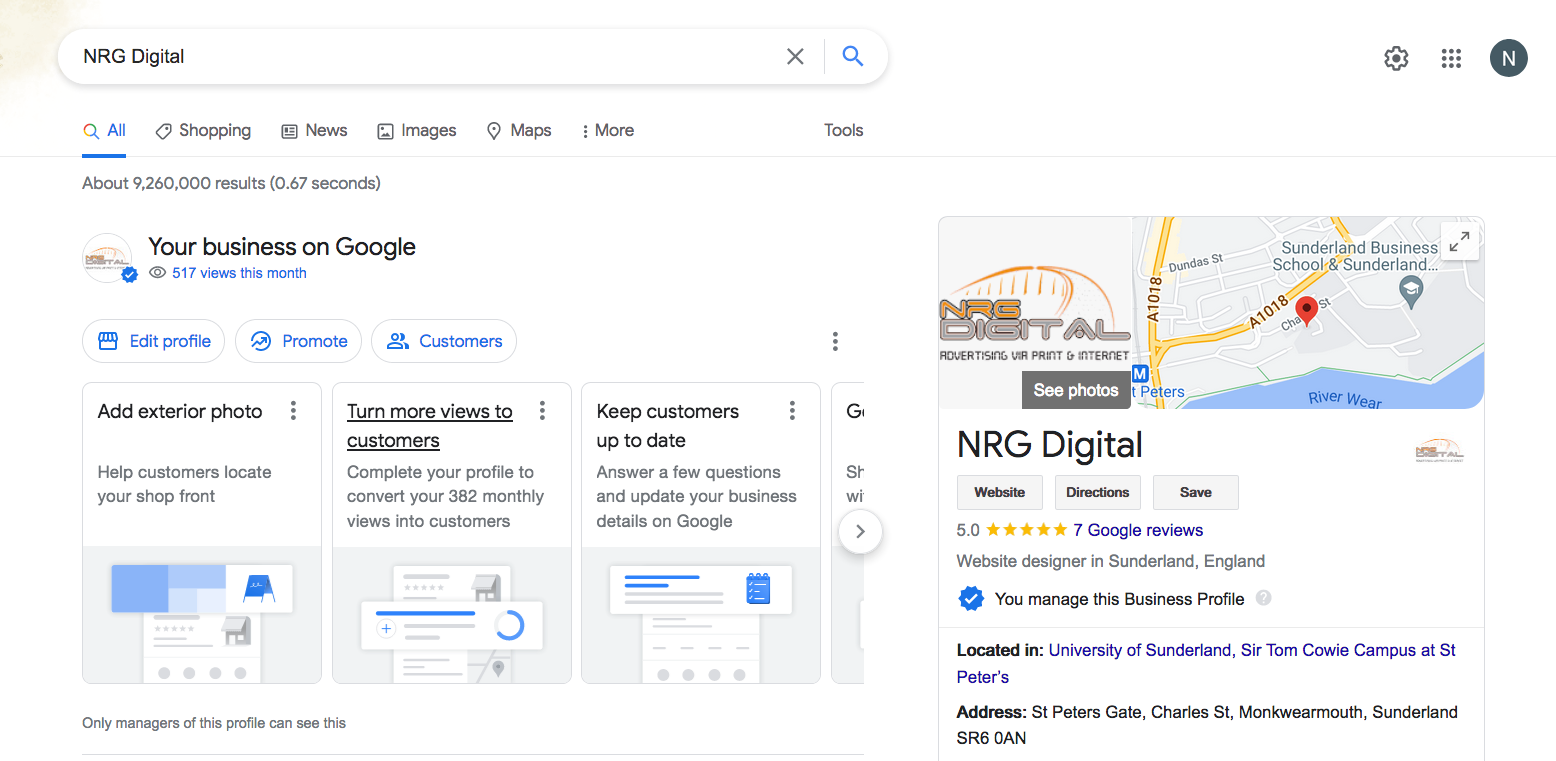The width and height of the screenshot is (1556, 761).
Task: Click the blue verified badge icon
Action: click(970, 599)
